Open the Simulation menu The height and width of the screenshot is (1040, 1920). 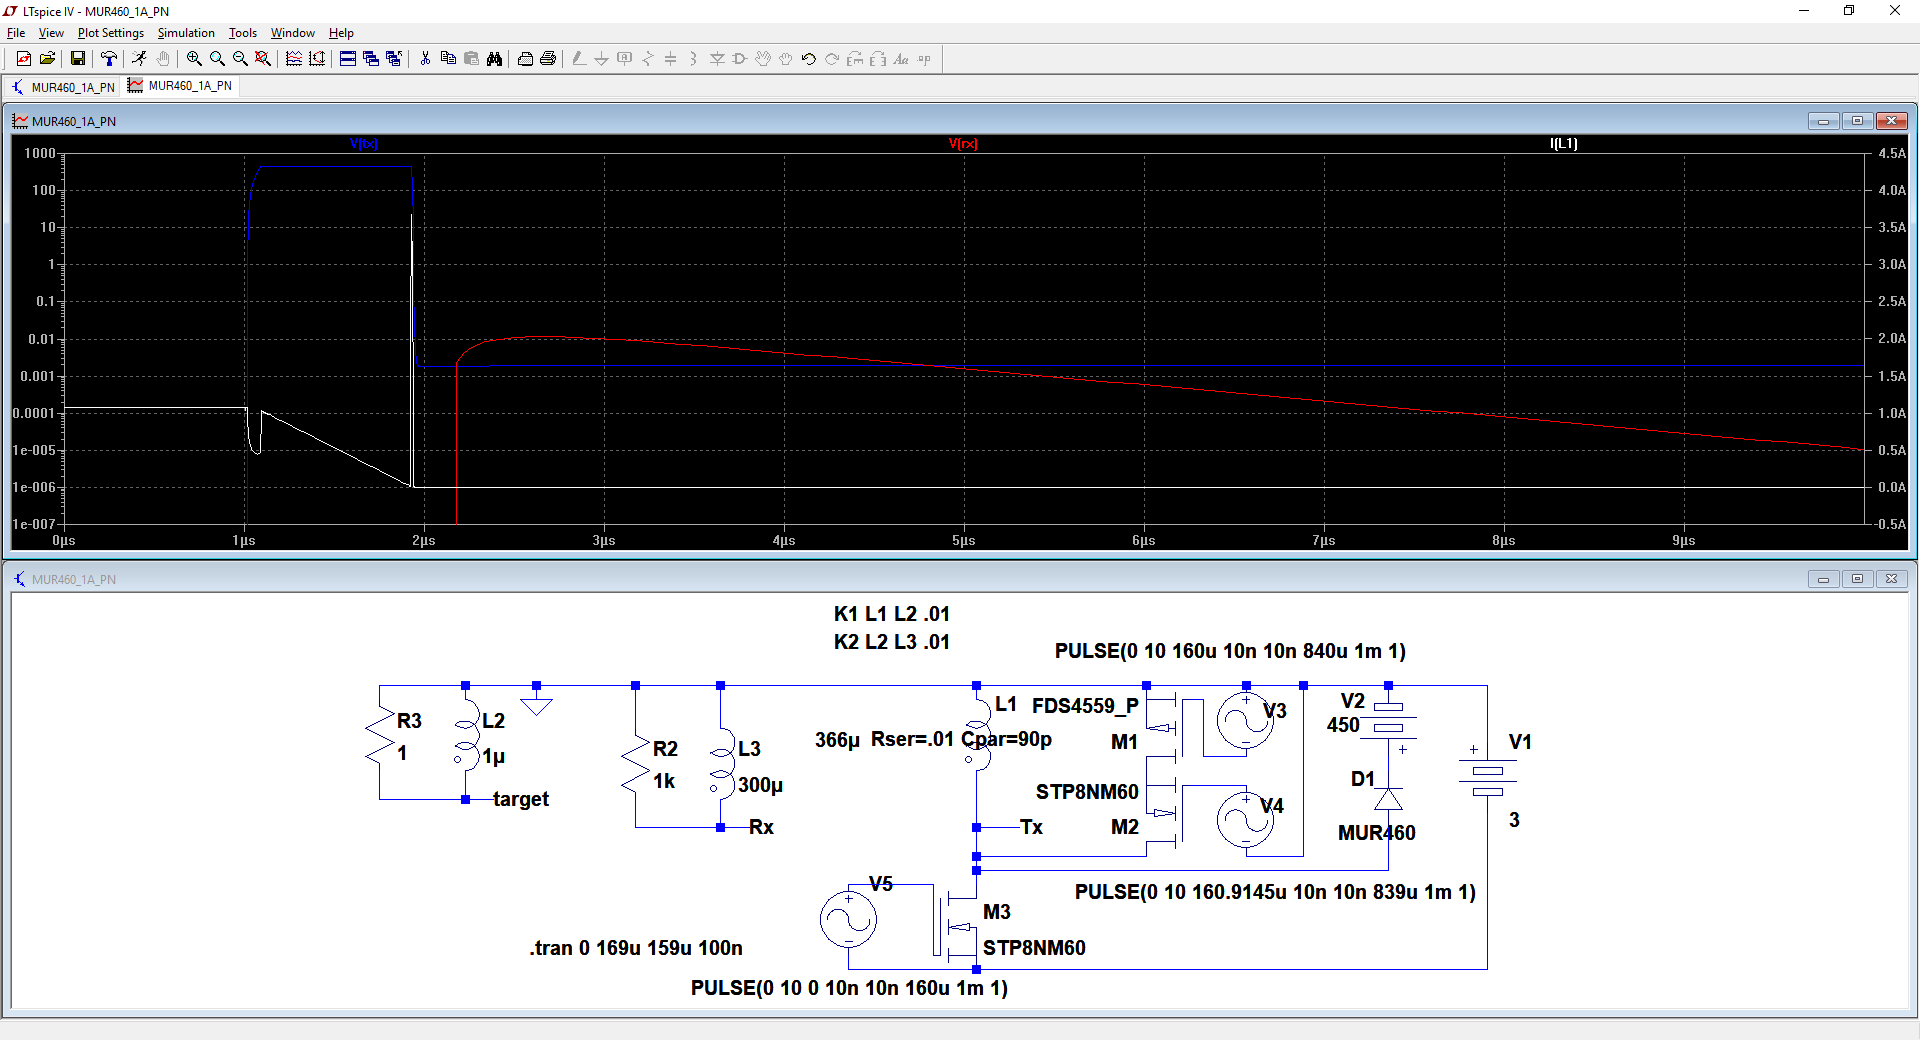click(x=185, y=33)
